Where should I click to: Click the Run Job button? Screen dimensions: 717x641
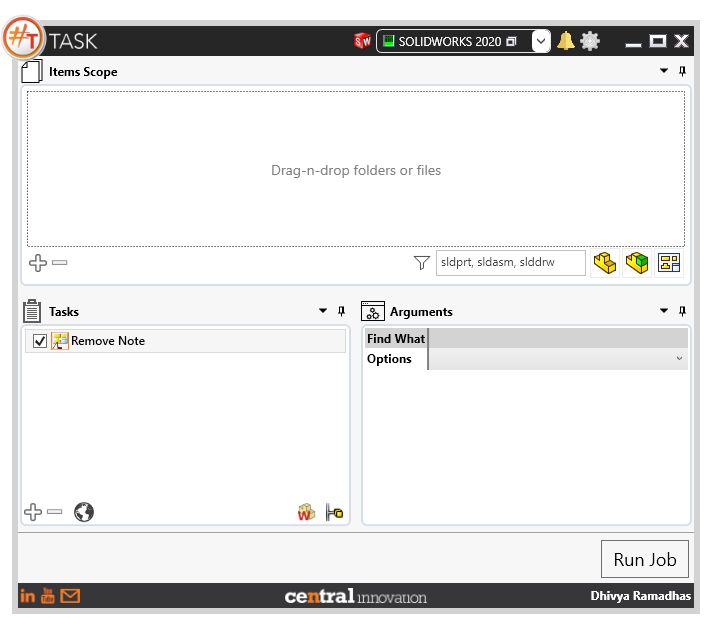tap(645, 559)
